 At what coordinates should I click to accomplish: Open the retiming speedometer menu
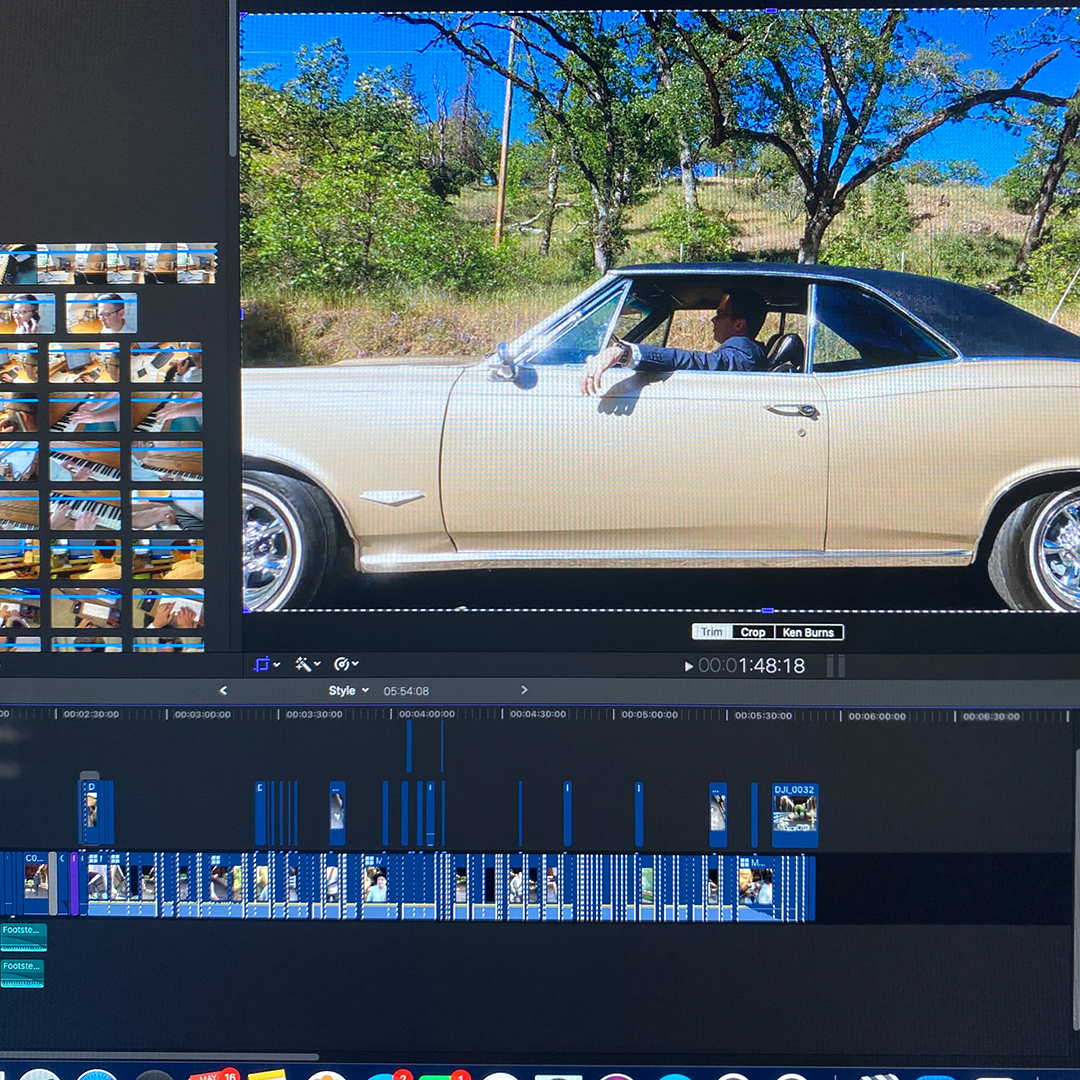point(346,664)
